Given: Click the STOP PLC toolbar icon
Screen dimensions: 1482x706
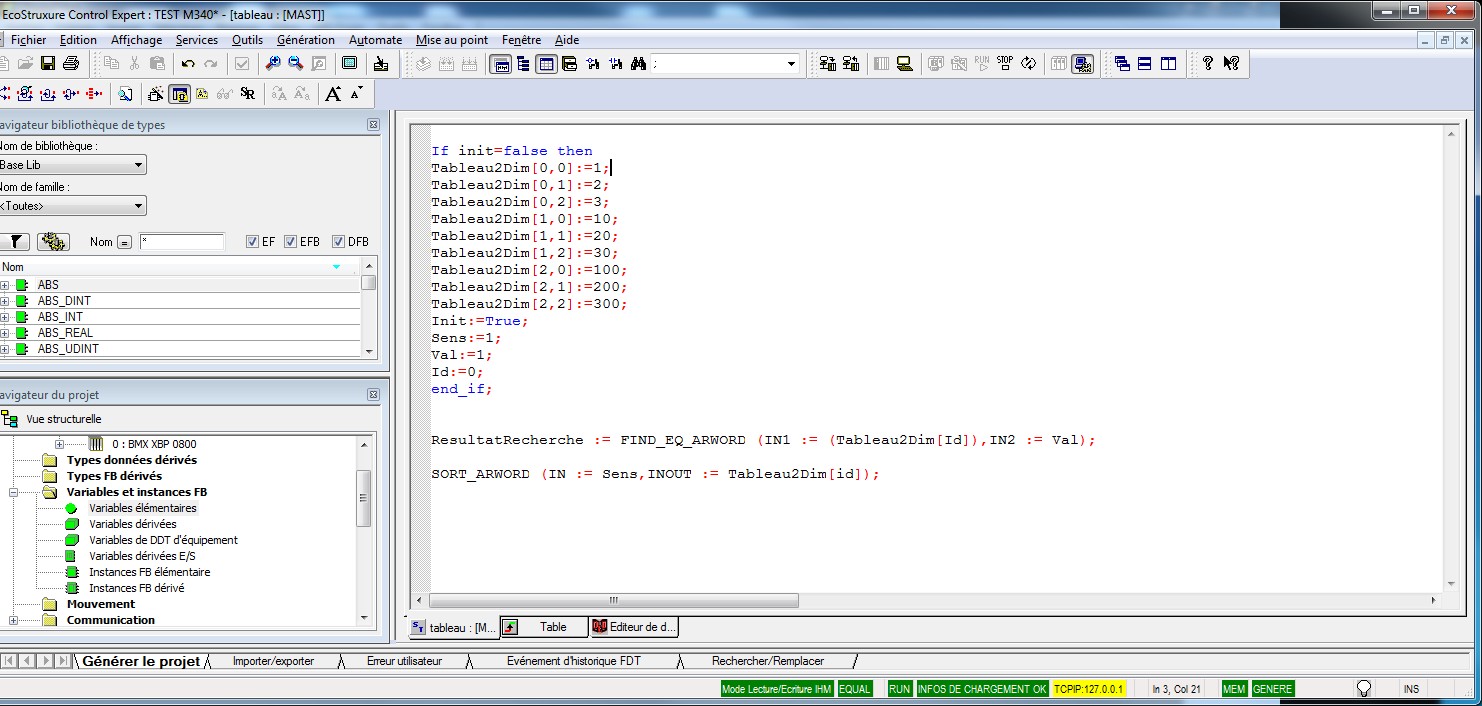Looking at the screenshot, I should (1005, 63).
